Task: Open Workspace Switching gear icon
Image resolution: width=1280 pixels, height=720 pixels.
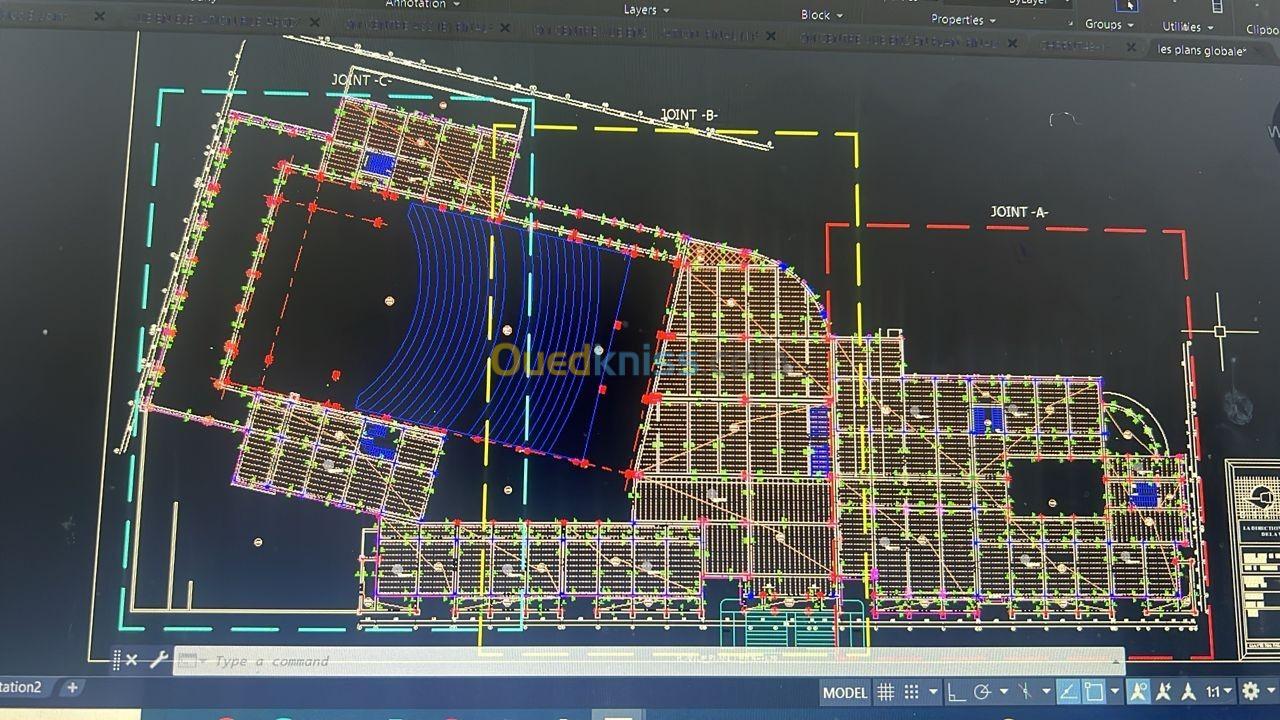Action: [1250, 692]
